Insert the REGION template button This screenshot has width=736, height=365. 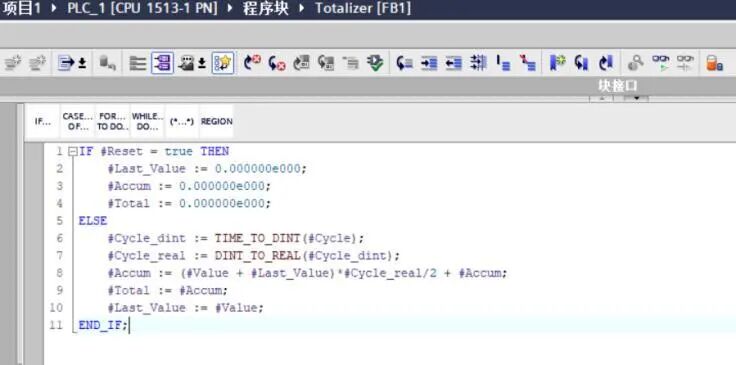pos(216,122)
